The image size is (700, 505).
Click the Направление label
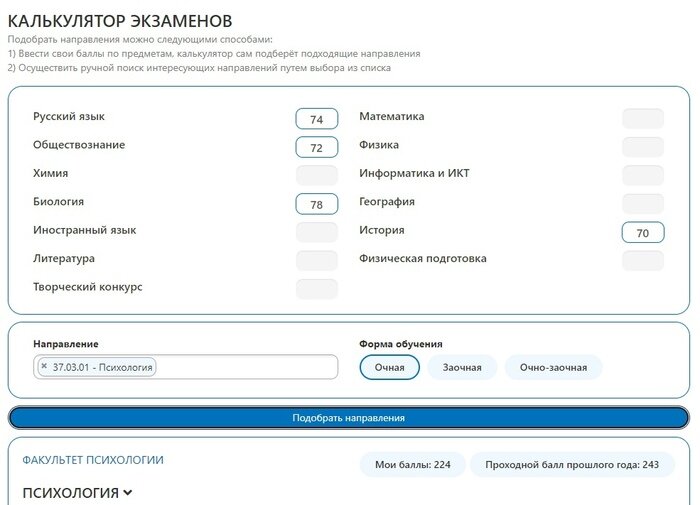point(66,344)
